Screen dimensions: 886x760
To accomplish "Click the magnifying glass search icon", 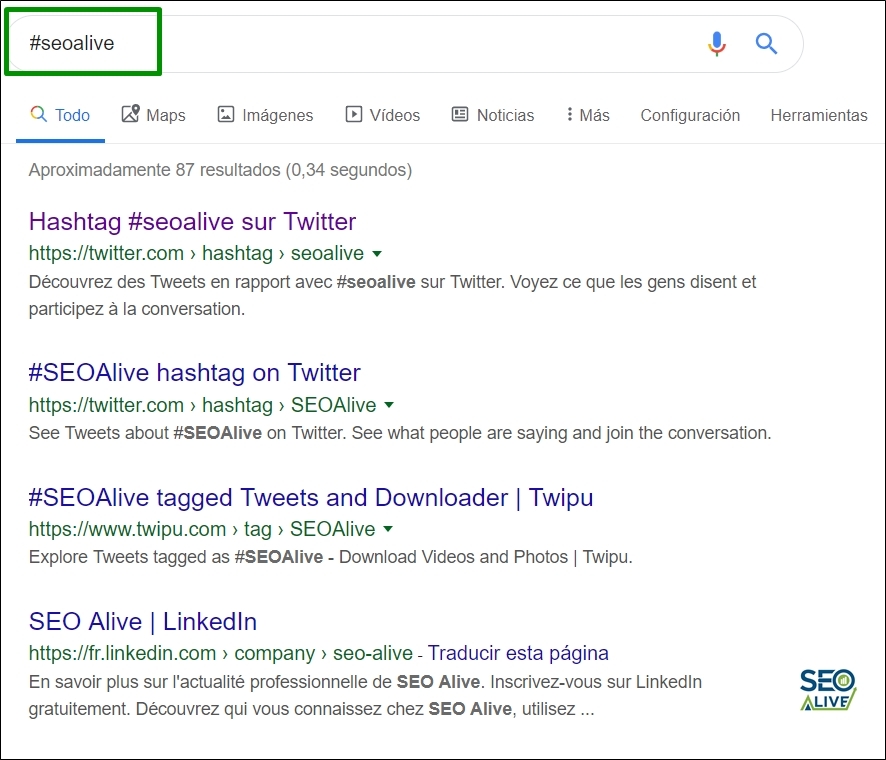I will [x=765, y=44].
